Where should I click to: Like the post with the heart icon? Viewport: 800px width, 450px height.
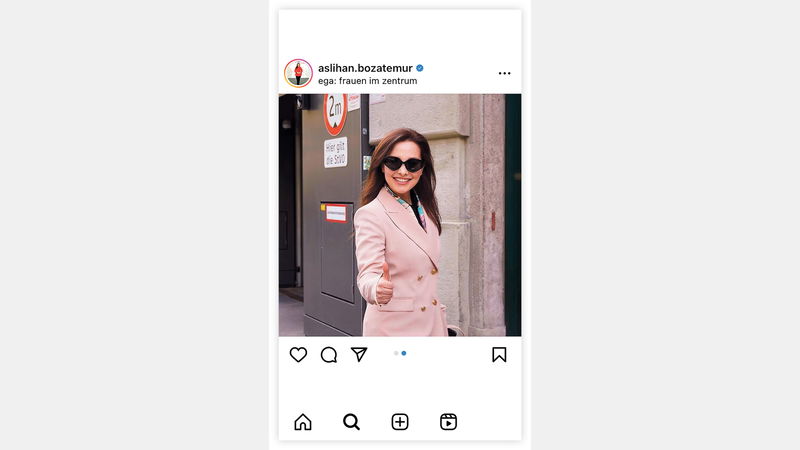point(298,355)
